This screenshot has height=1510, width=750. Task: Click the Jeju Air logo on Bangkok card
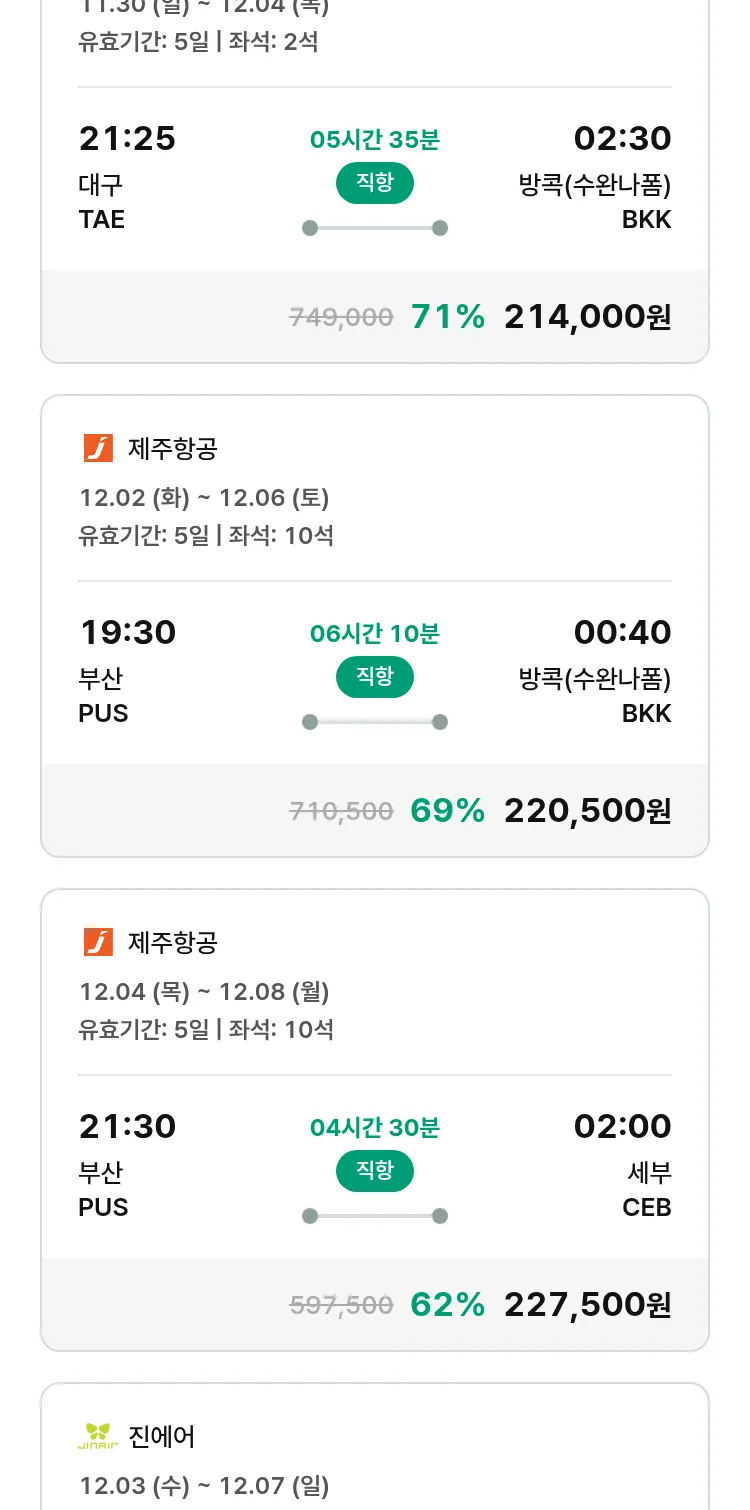98,449
